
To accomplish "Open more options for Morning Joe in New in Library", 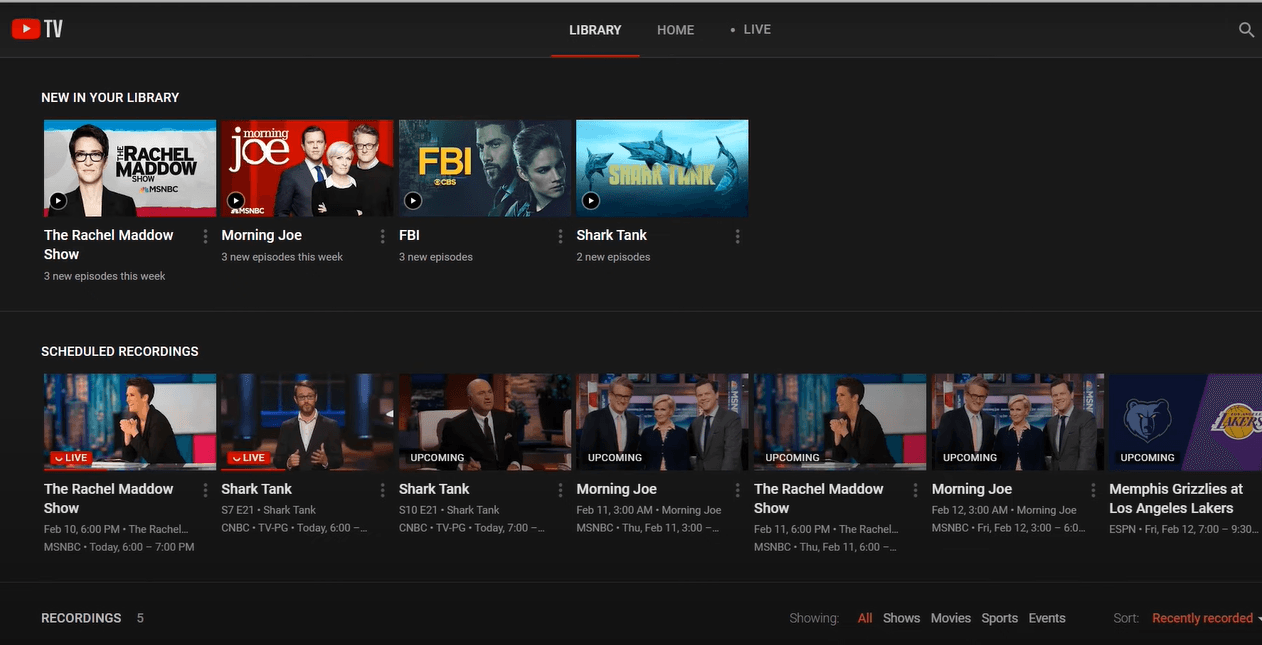I will coord(383,236).
